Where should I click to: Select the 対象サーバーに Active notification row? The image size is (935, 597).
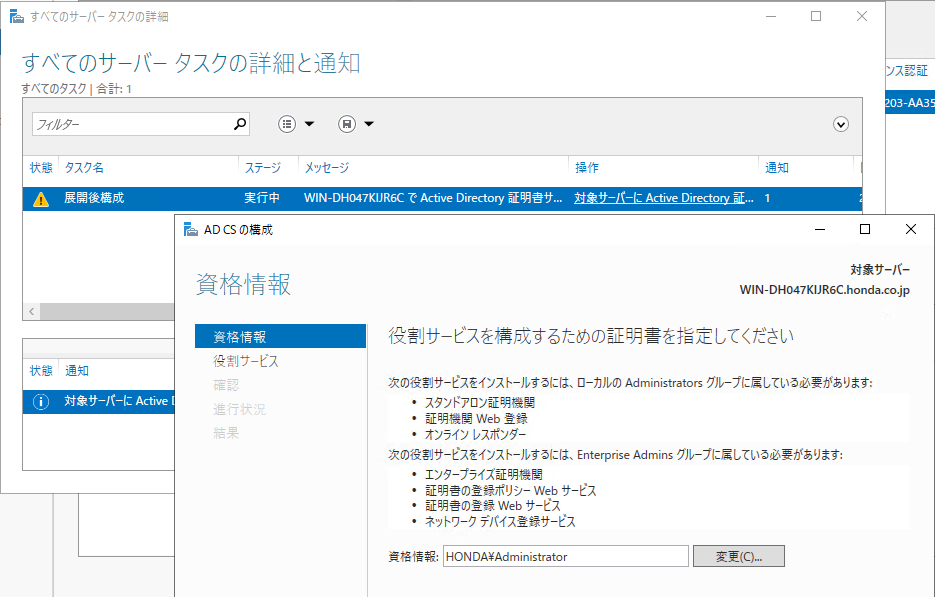point(99,401)
